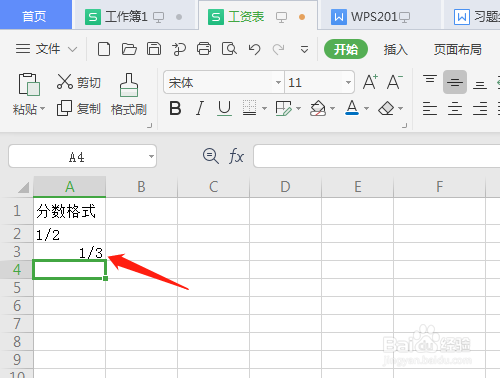Align text to right

pos(480,108)
